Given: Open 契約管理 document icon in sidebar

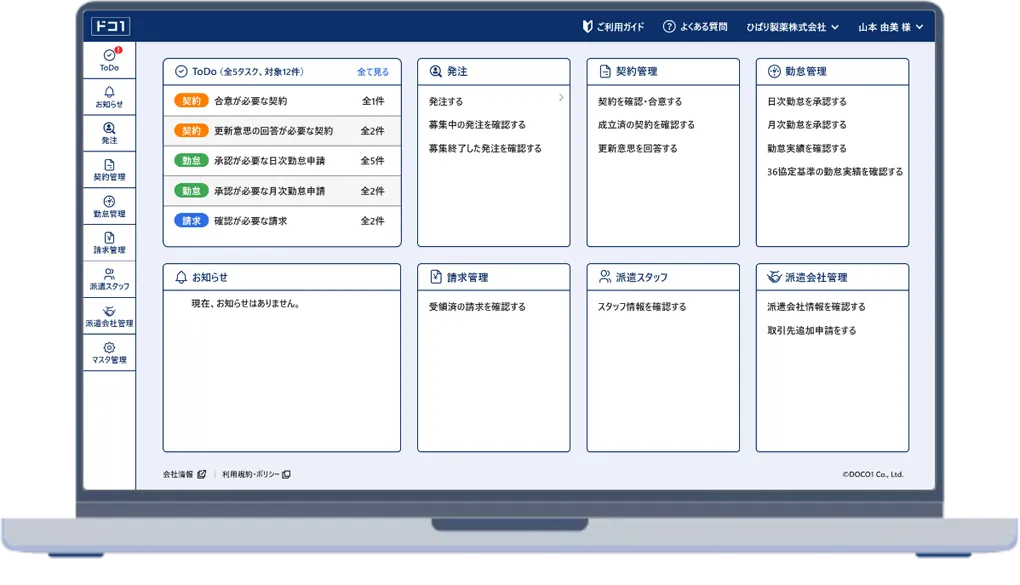Looking at the screenshot, I should pos(109,170).
